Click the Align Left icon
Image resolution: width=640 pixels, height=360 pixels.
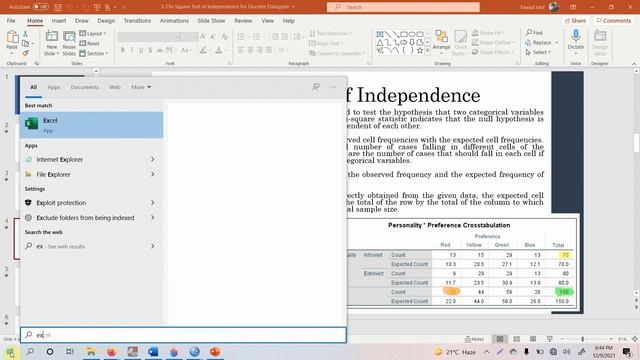point(241,50)
